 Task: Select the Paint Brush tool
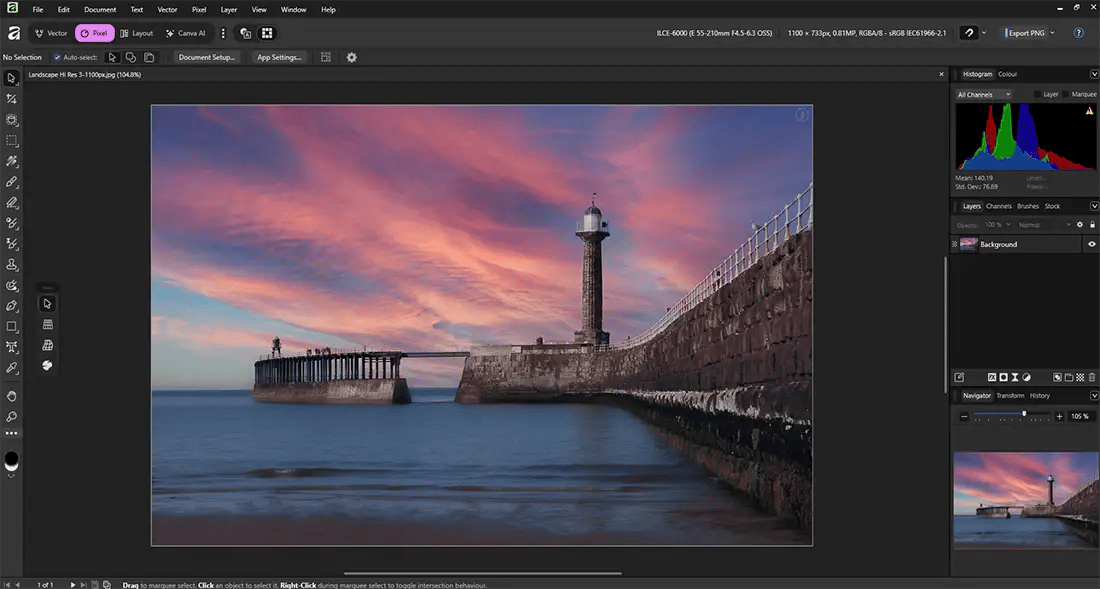(x=11, y=182)
